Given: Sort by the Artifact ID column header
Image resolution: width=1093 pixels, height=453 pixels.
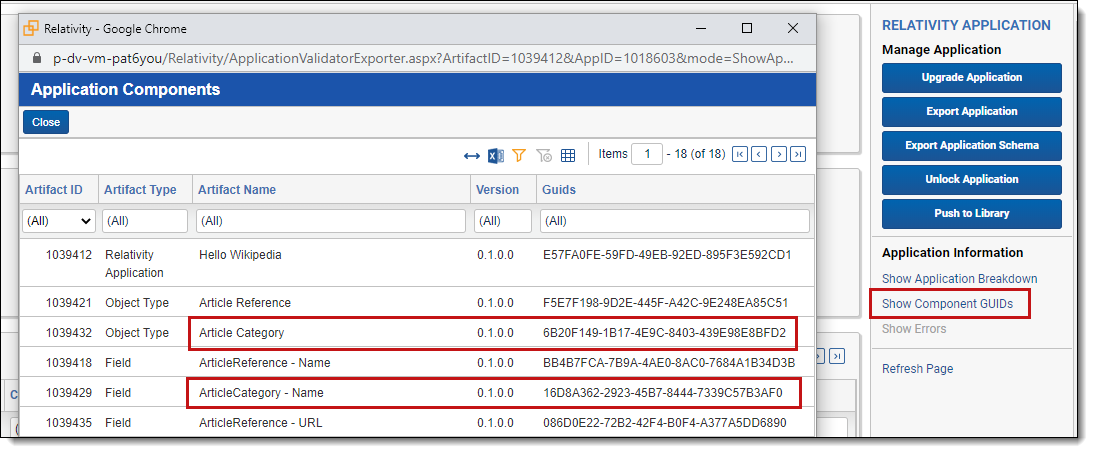Looking at the screenshot, I should [54, 190].
